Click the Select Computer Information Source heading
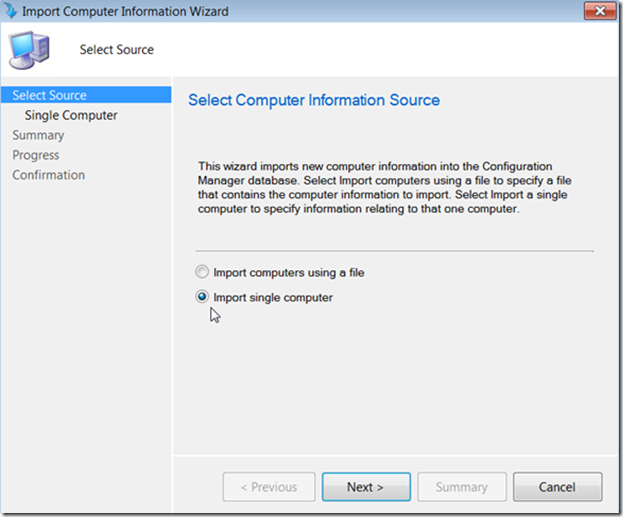The width and height of the screenshot is (623, 517). [314, 100]
